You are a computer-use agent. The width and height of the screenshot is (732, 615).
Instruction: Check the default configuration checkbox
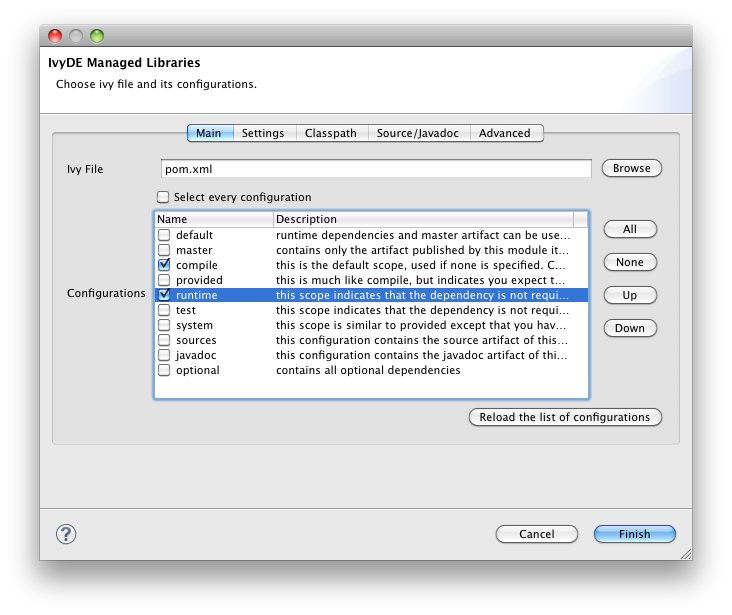tap(164, 235)
